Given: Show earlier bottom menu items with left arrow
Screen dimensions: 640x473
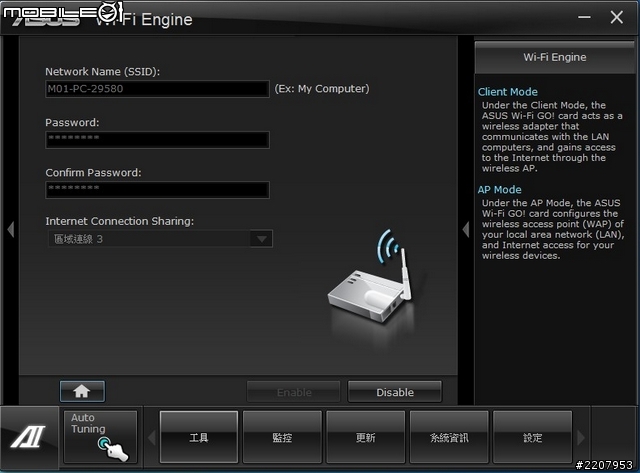Looking at the screenshot, I should pos(151,438).
